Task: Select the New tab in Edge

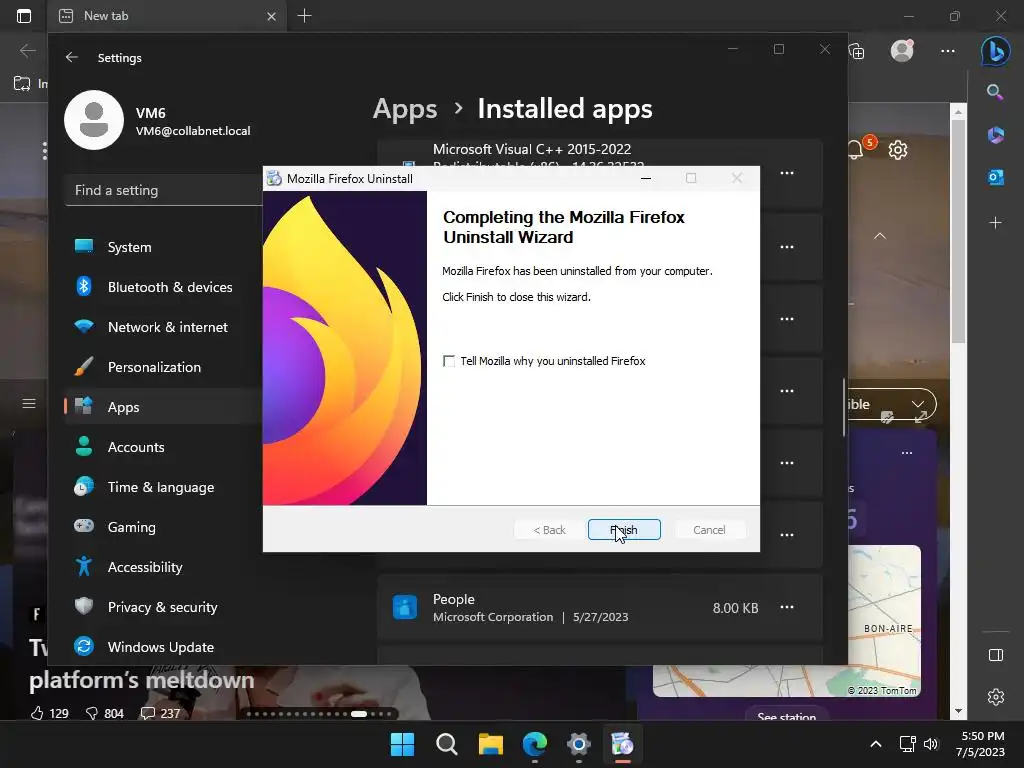Action: coord(166,16)
